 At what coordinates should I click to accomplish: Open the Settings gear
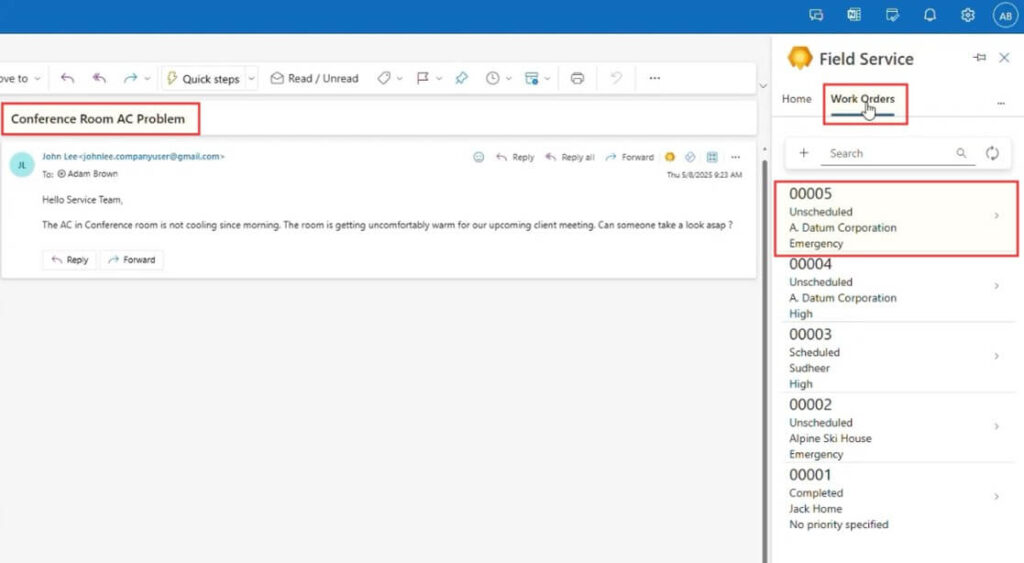(x=968, y=15)
